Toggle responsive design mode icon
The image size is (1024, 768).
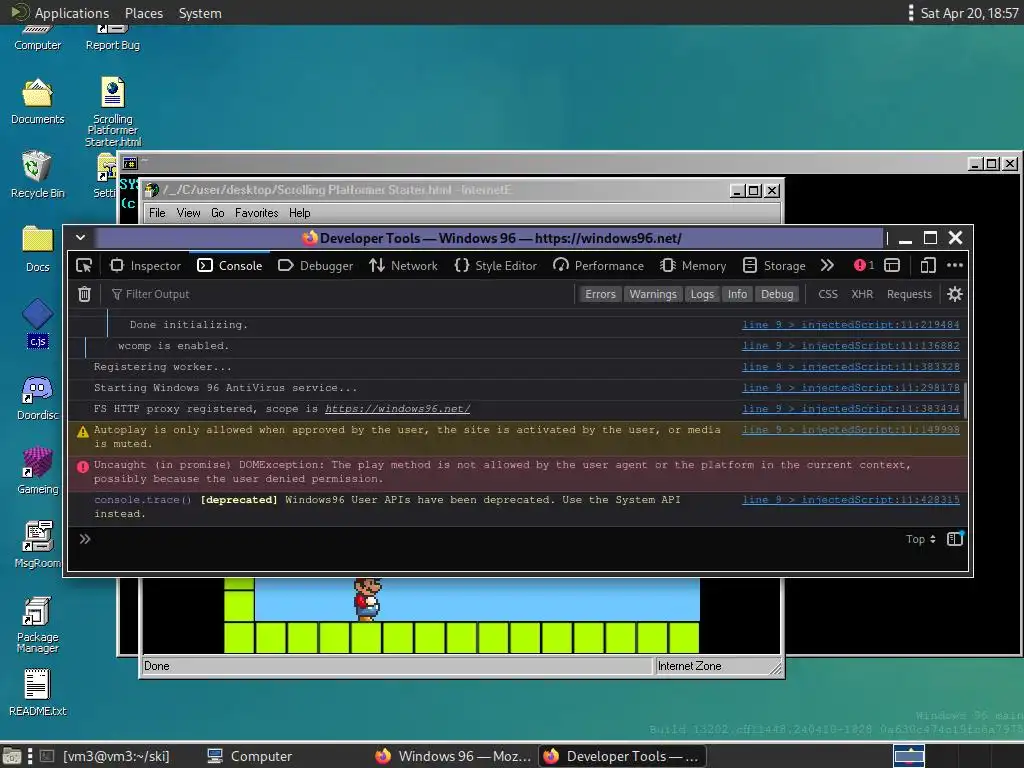[928, 265]
